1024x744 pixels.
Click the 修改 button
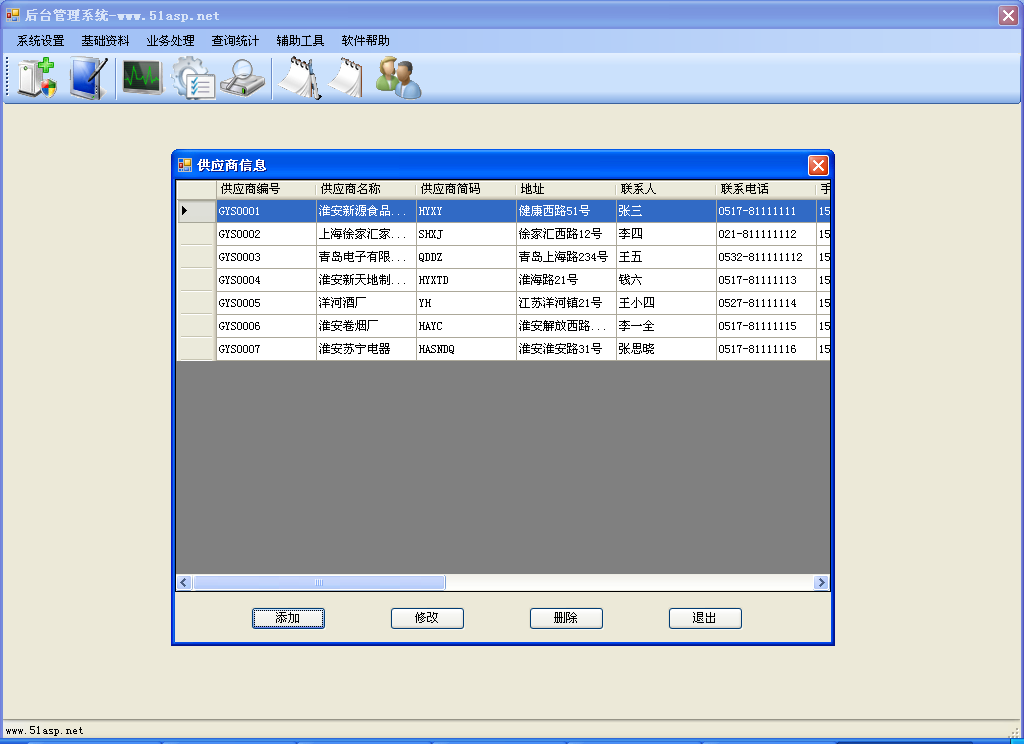coord(427,618)
